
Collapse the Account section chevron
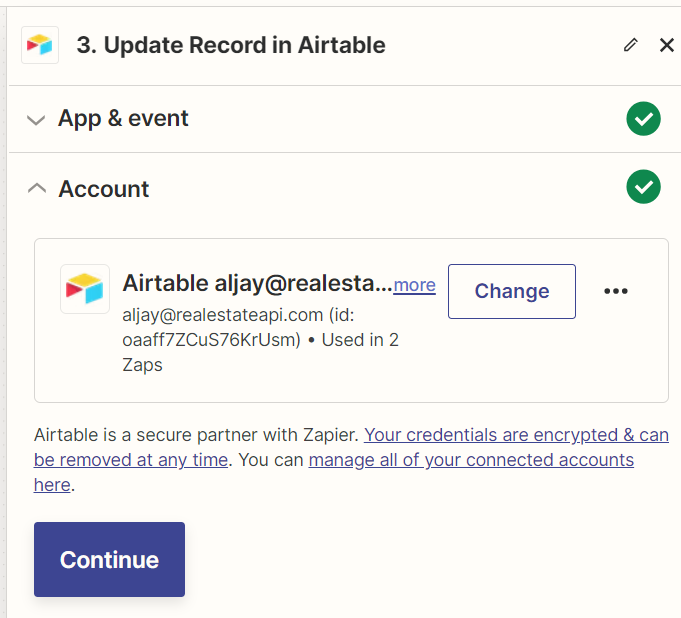(36, 188)
